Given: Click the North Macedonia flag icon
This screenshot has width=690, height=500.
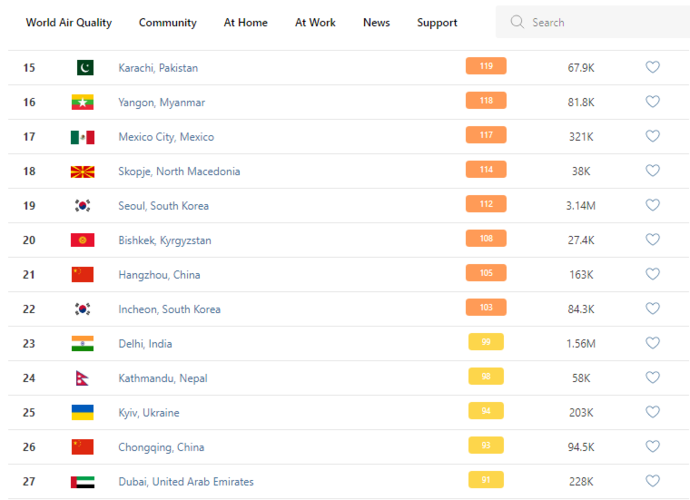Looking at the screenshot, I should [83, 171].
